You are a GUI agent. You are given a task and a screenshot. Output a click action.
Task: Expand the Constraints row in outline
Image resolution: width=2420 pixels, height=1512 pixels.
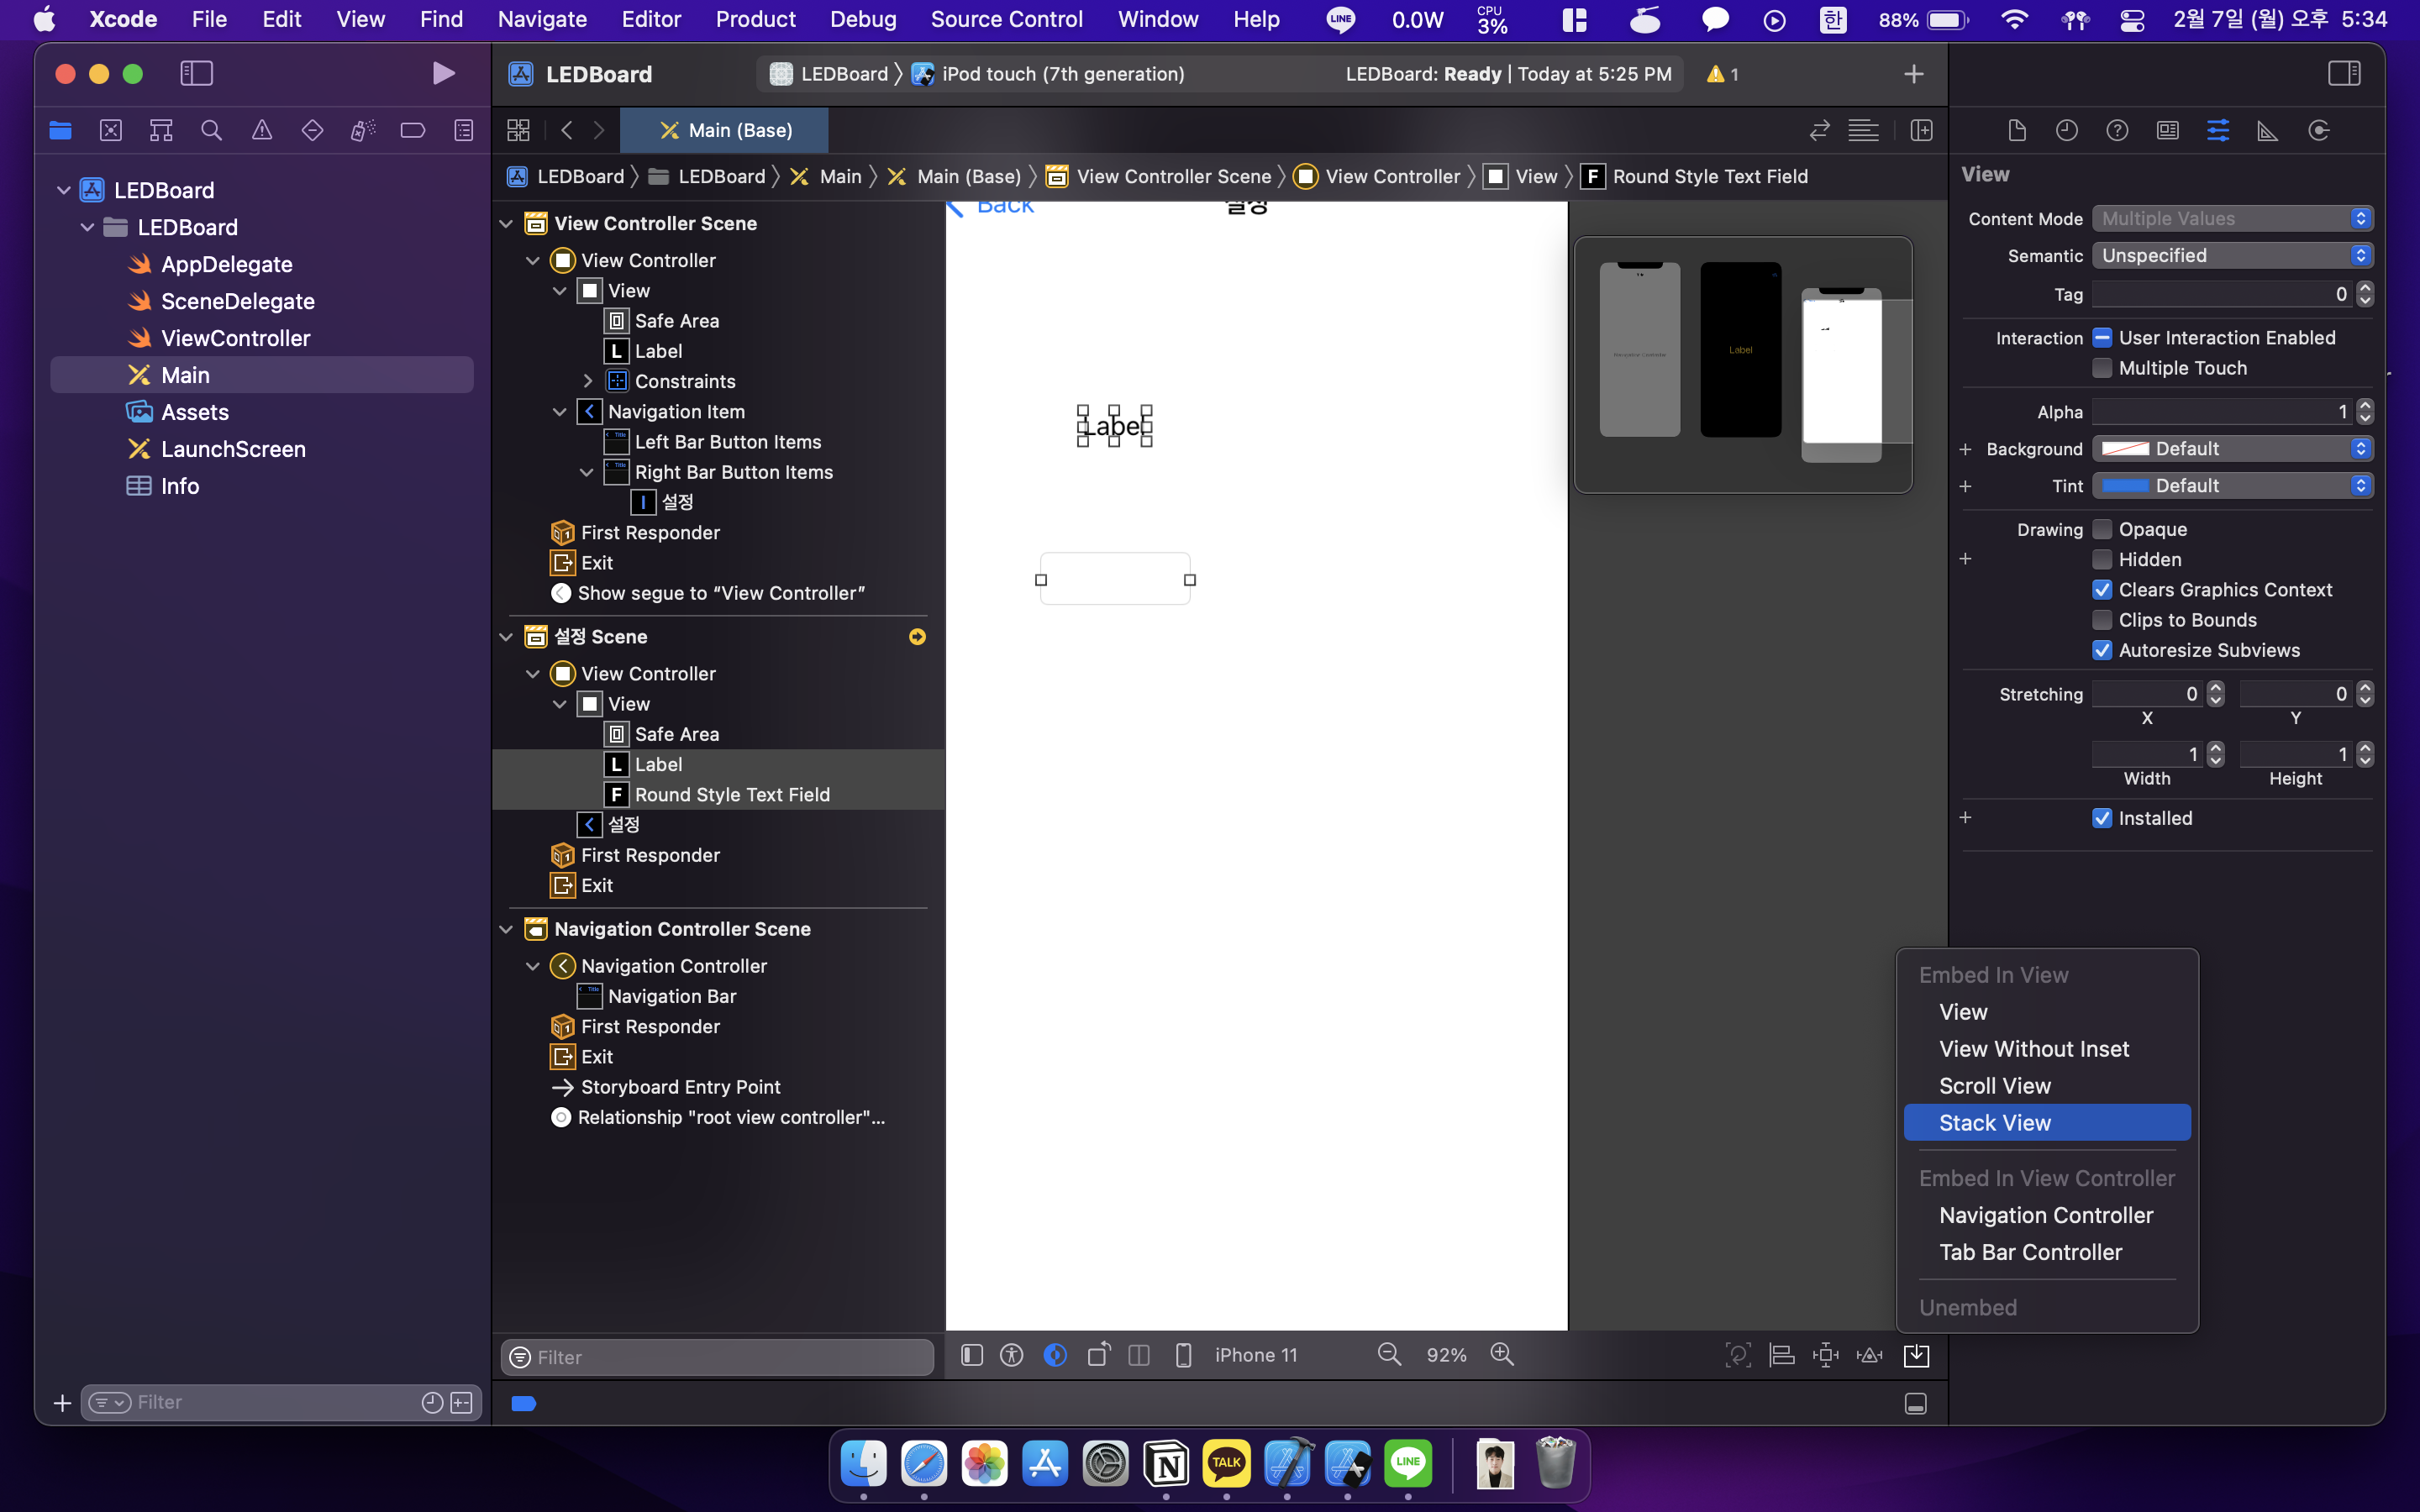point(588,381)
